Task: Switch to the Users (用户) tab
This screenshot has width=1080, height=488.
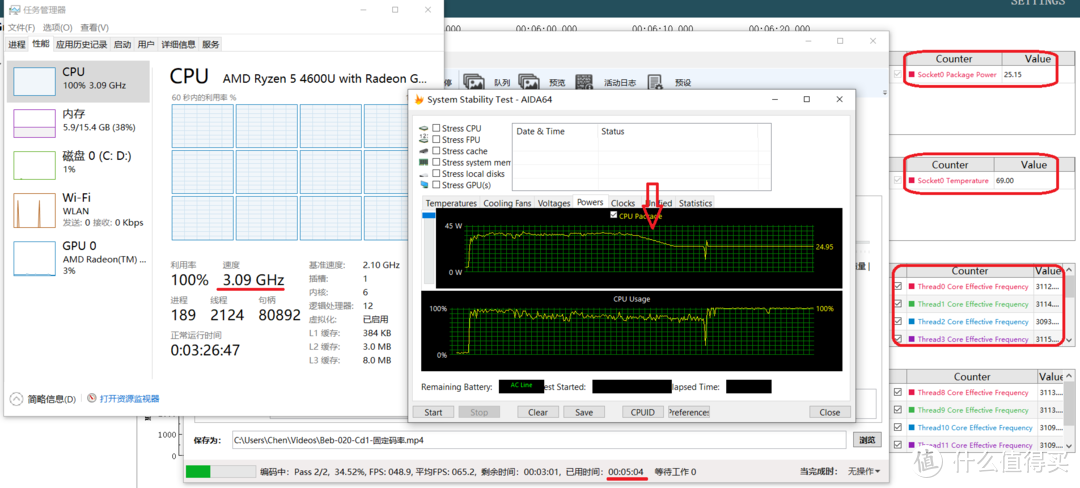Action: (x=146, y=44)
